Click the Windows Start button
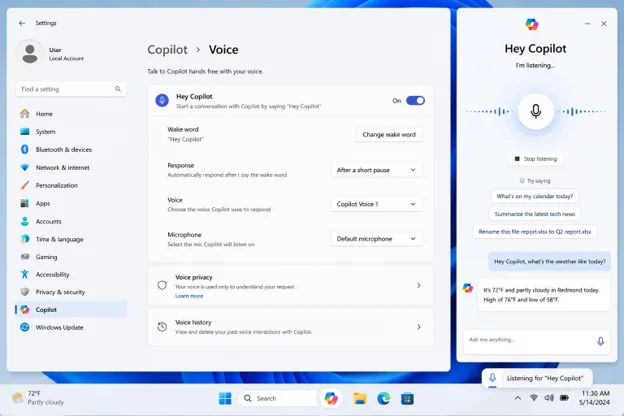 click(x=225, y=398)
